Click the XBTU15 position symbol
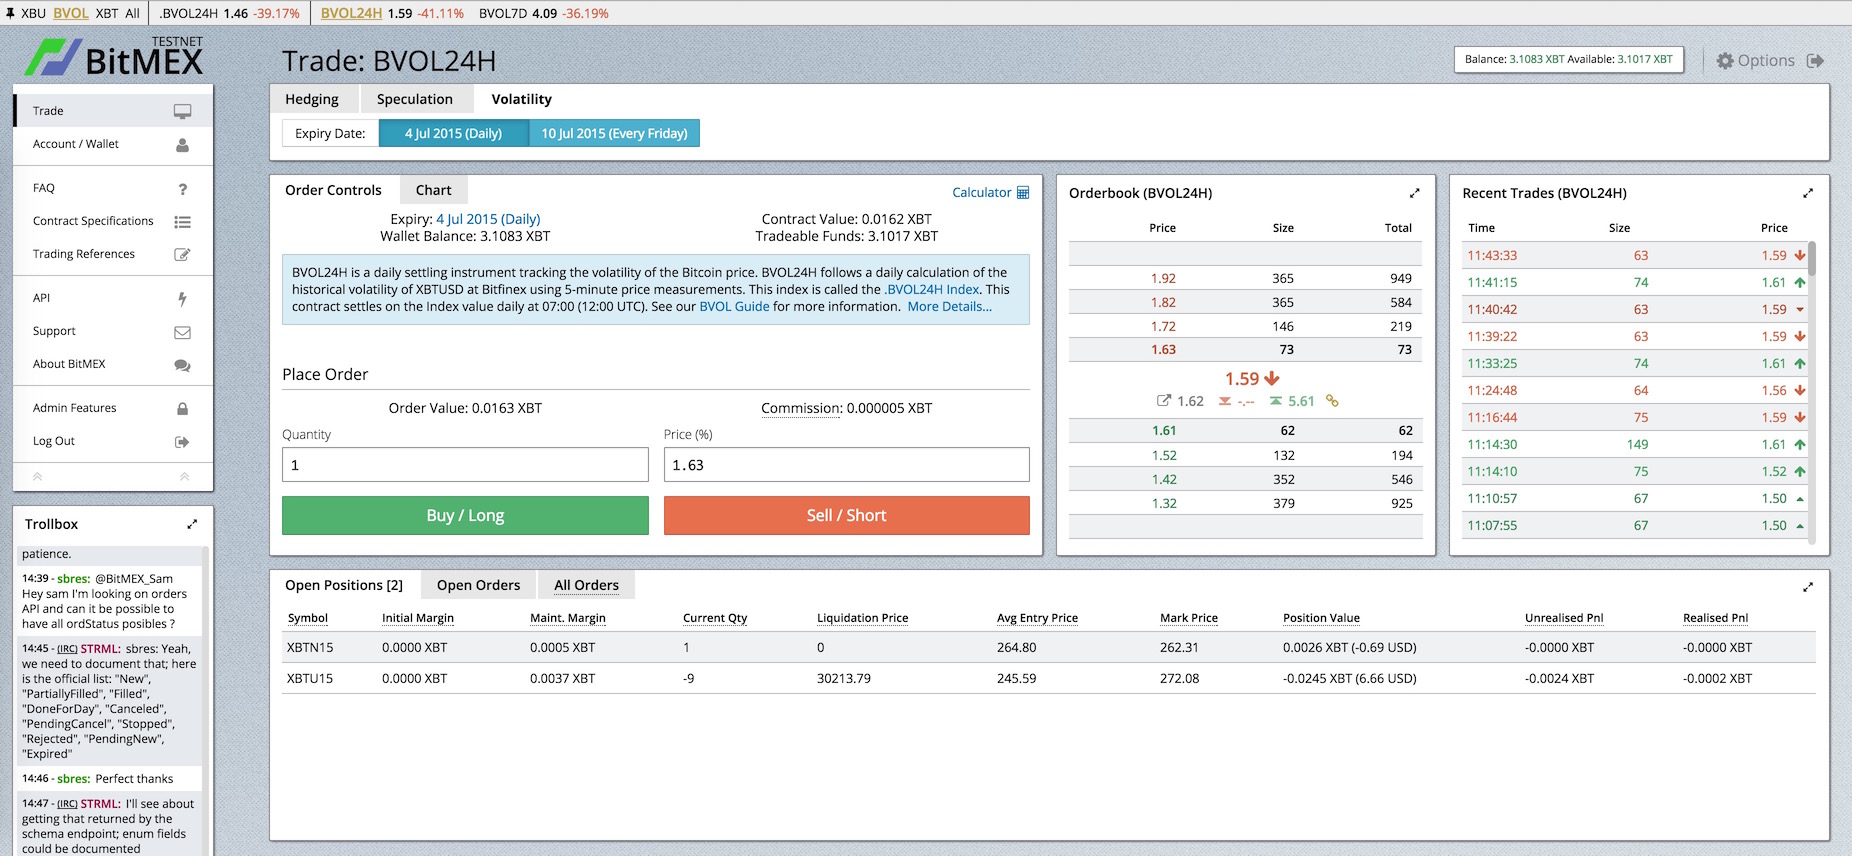The width and height of the screenshot is (1852, 856). (310, 678)
